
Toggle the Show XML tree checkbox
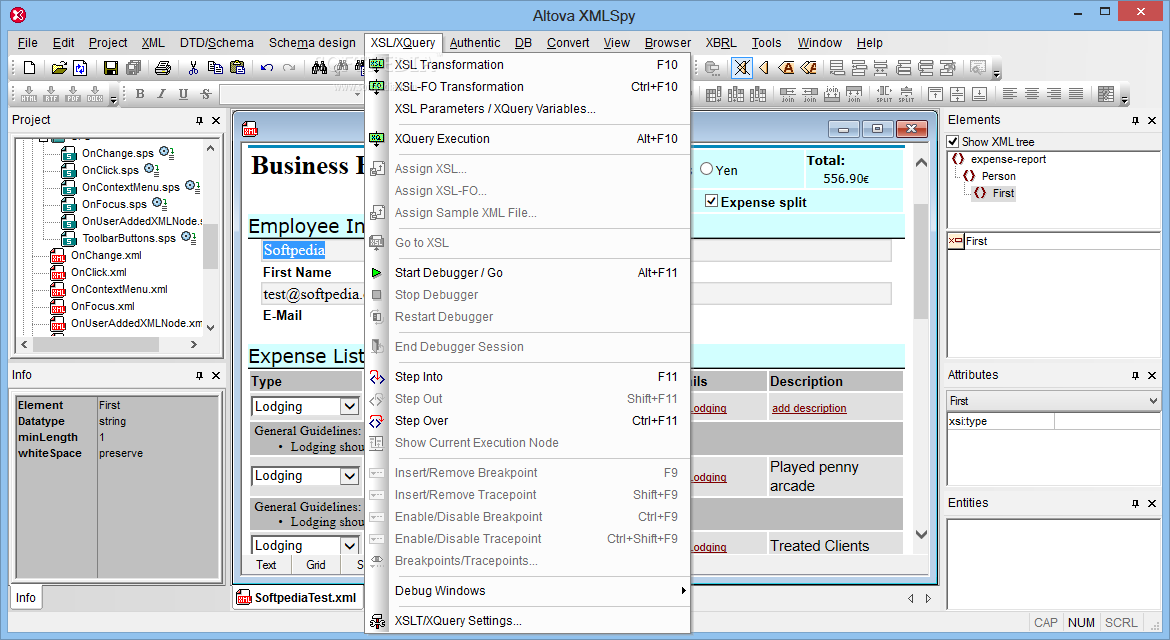tap(953, 141)
